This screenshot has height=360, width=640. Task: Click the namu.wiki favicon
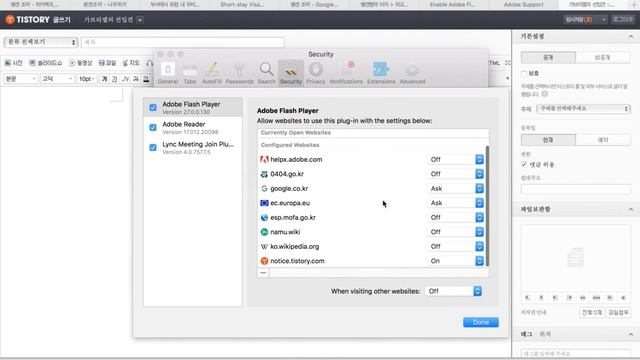[264, 232]
